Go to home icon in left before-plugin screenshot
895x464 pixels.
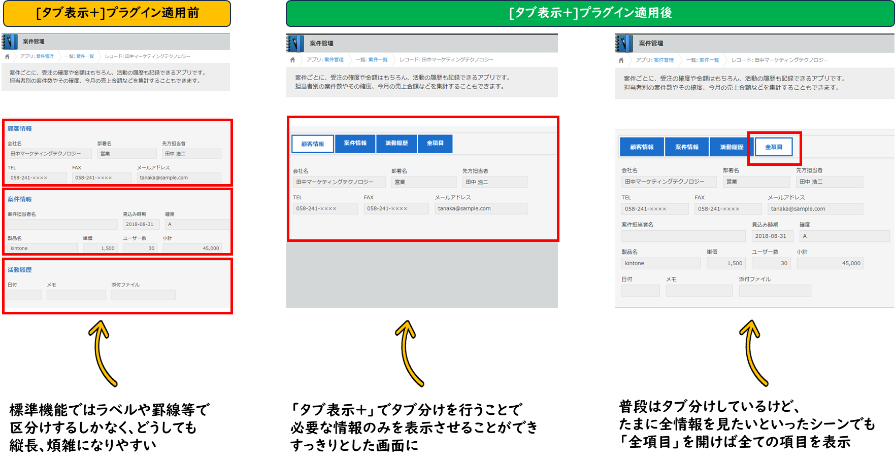pyautogui.click(x=7, y=57)
